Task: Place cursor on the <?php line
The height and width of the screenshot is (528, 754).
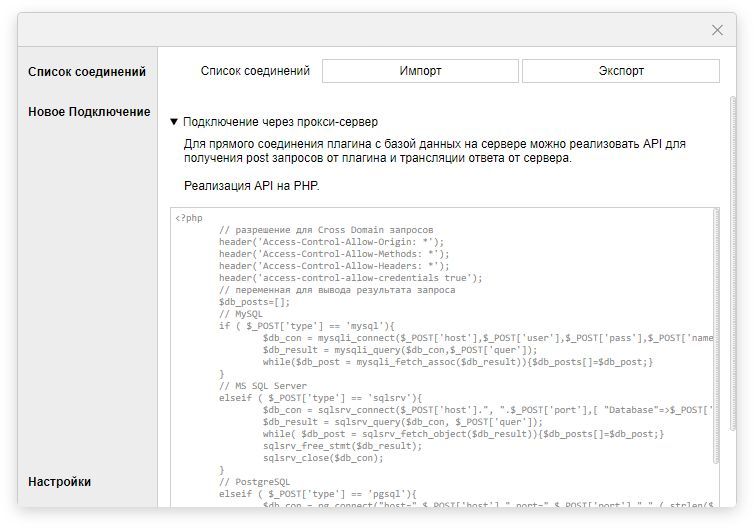Action: (189, 217)
